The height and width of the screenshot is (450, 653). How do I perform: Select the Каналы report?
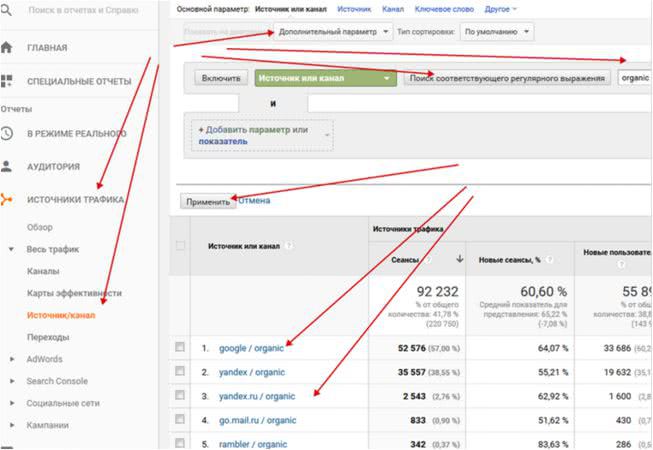[x=43, y=271]
